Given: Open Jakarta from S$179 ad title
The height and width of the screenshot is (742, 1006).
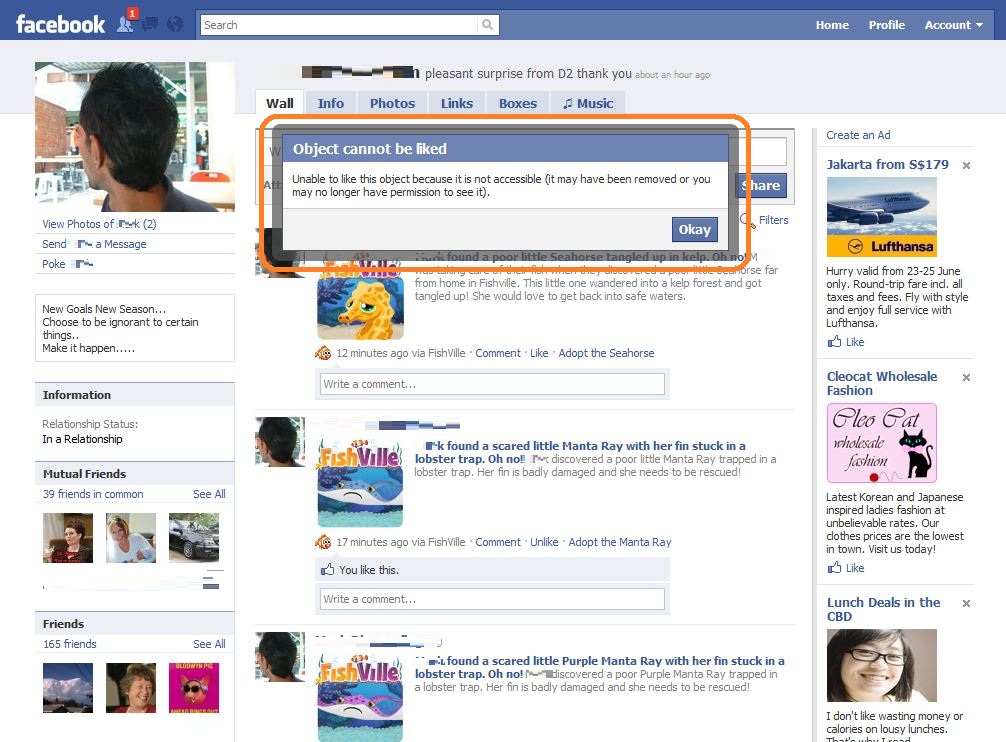Looking at the screenshot, I should [x=887, y=164].
